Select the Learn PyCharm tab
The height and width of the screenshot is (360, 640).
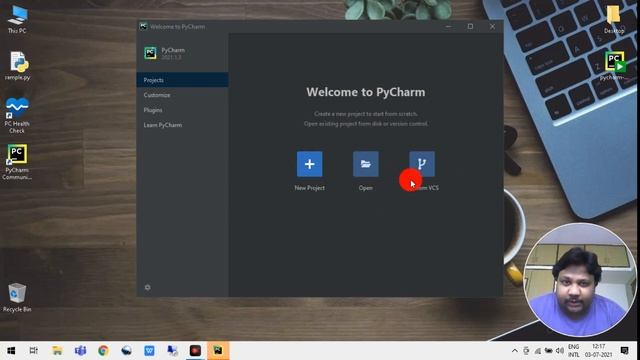[x=182, y=125]
